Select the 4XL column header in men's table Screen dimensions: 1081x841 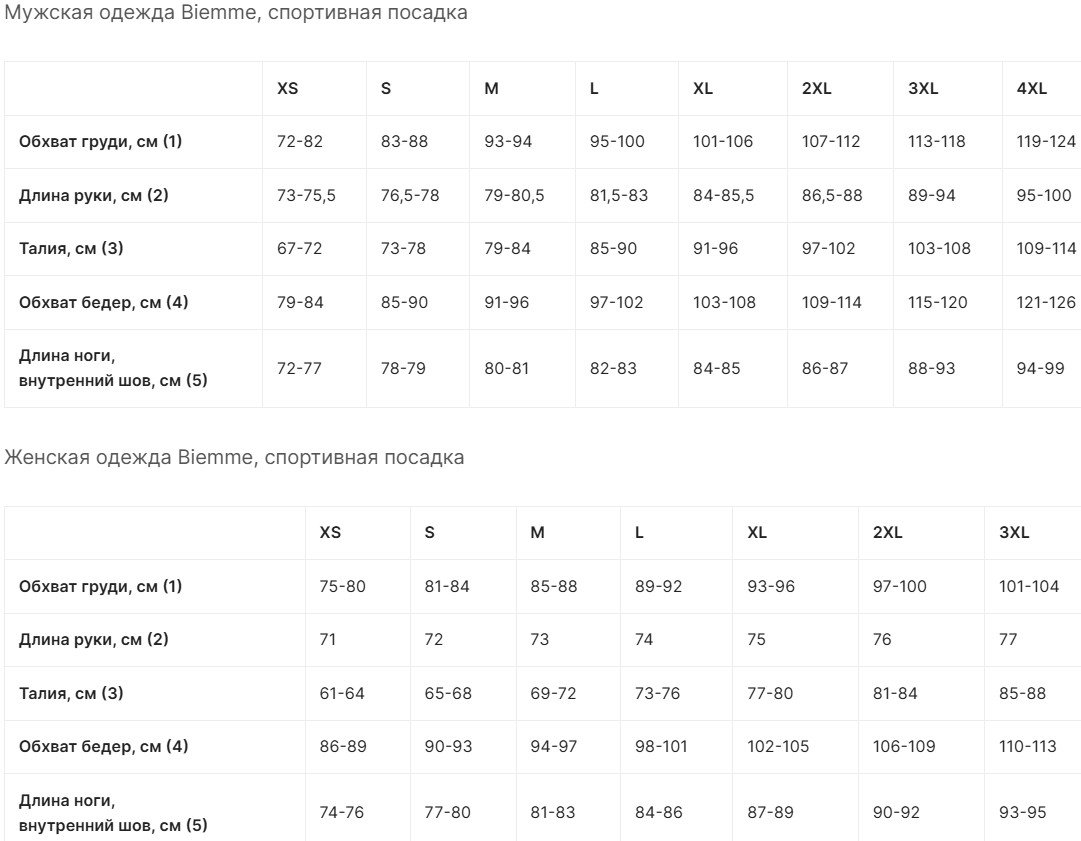point(1031,88)
